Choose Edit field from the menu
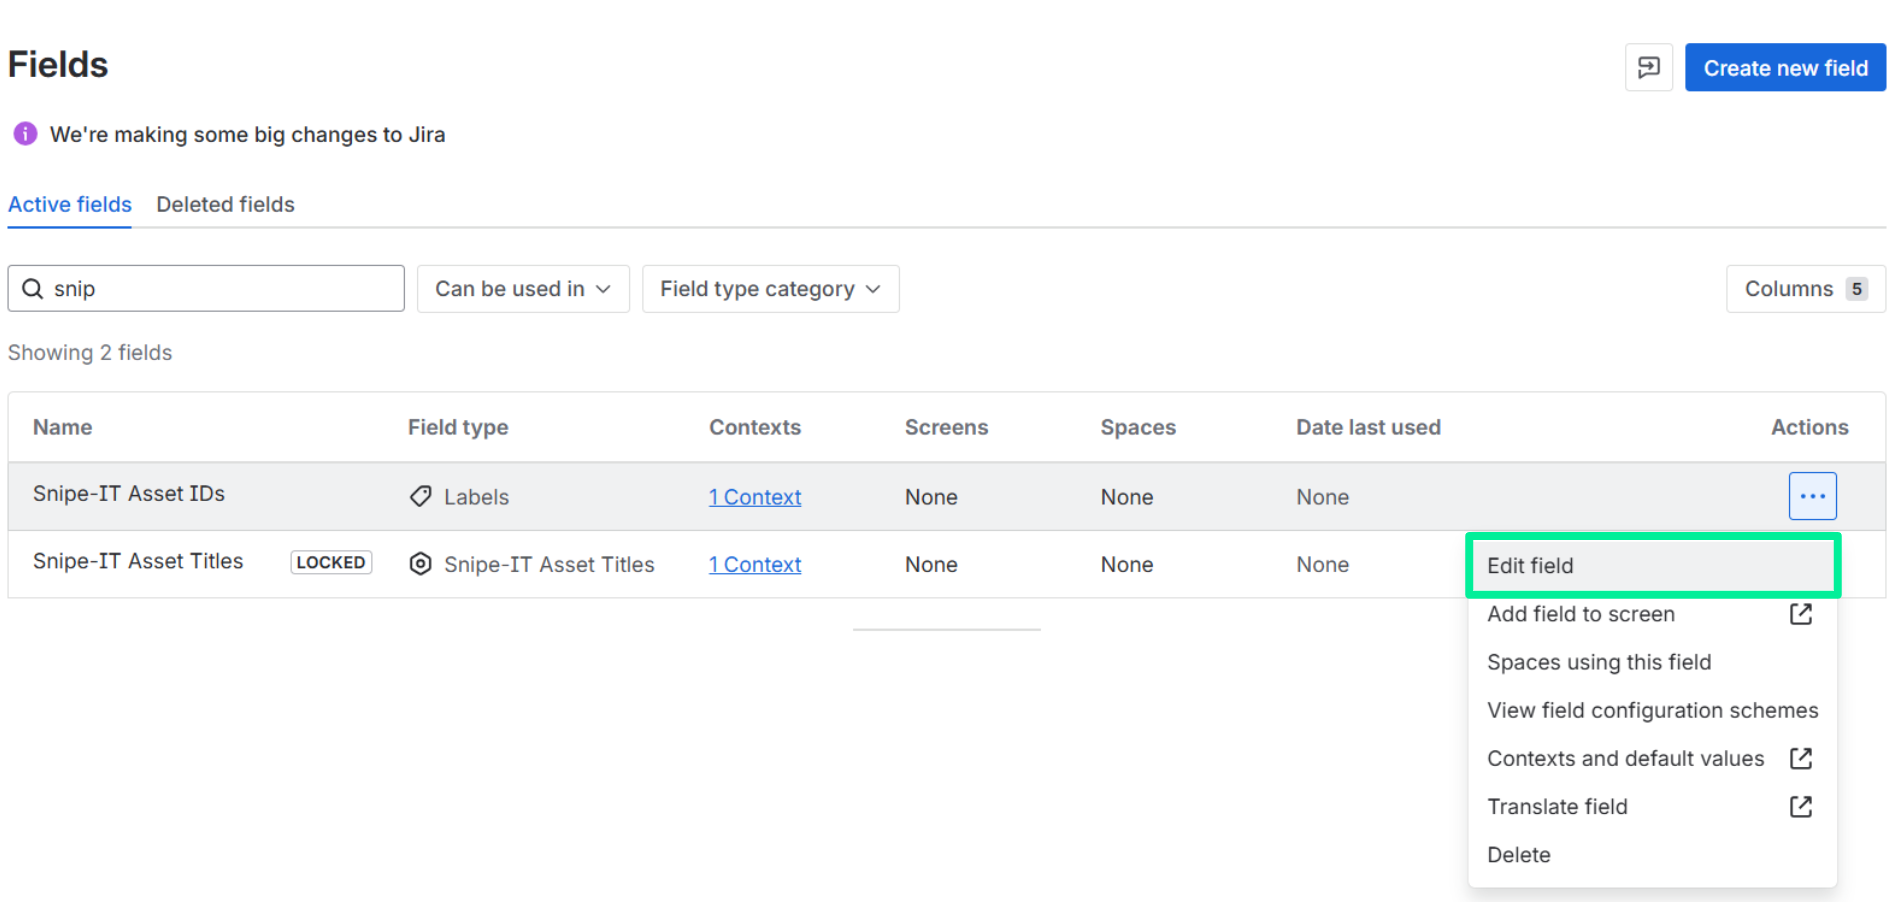The image size is (1894, 902). [1530, 566]
